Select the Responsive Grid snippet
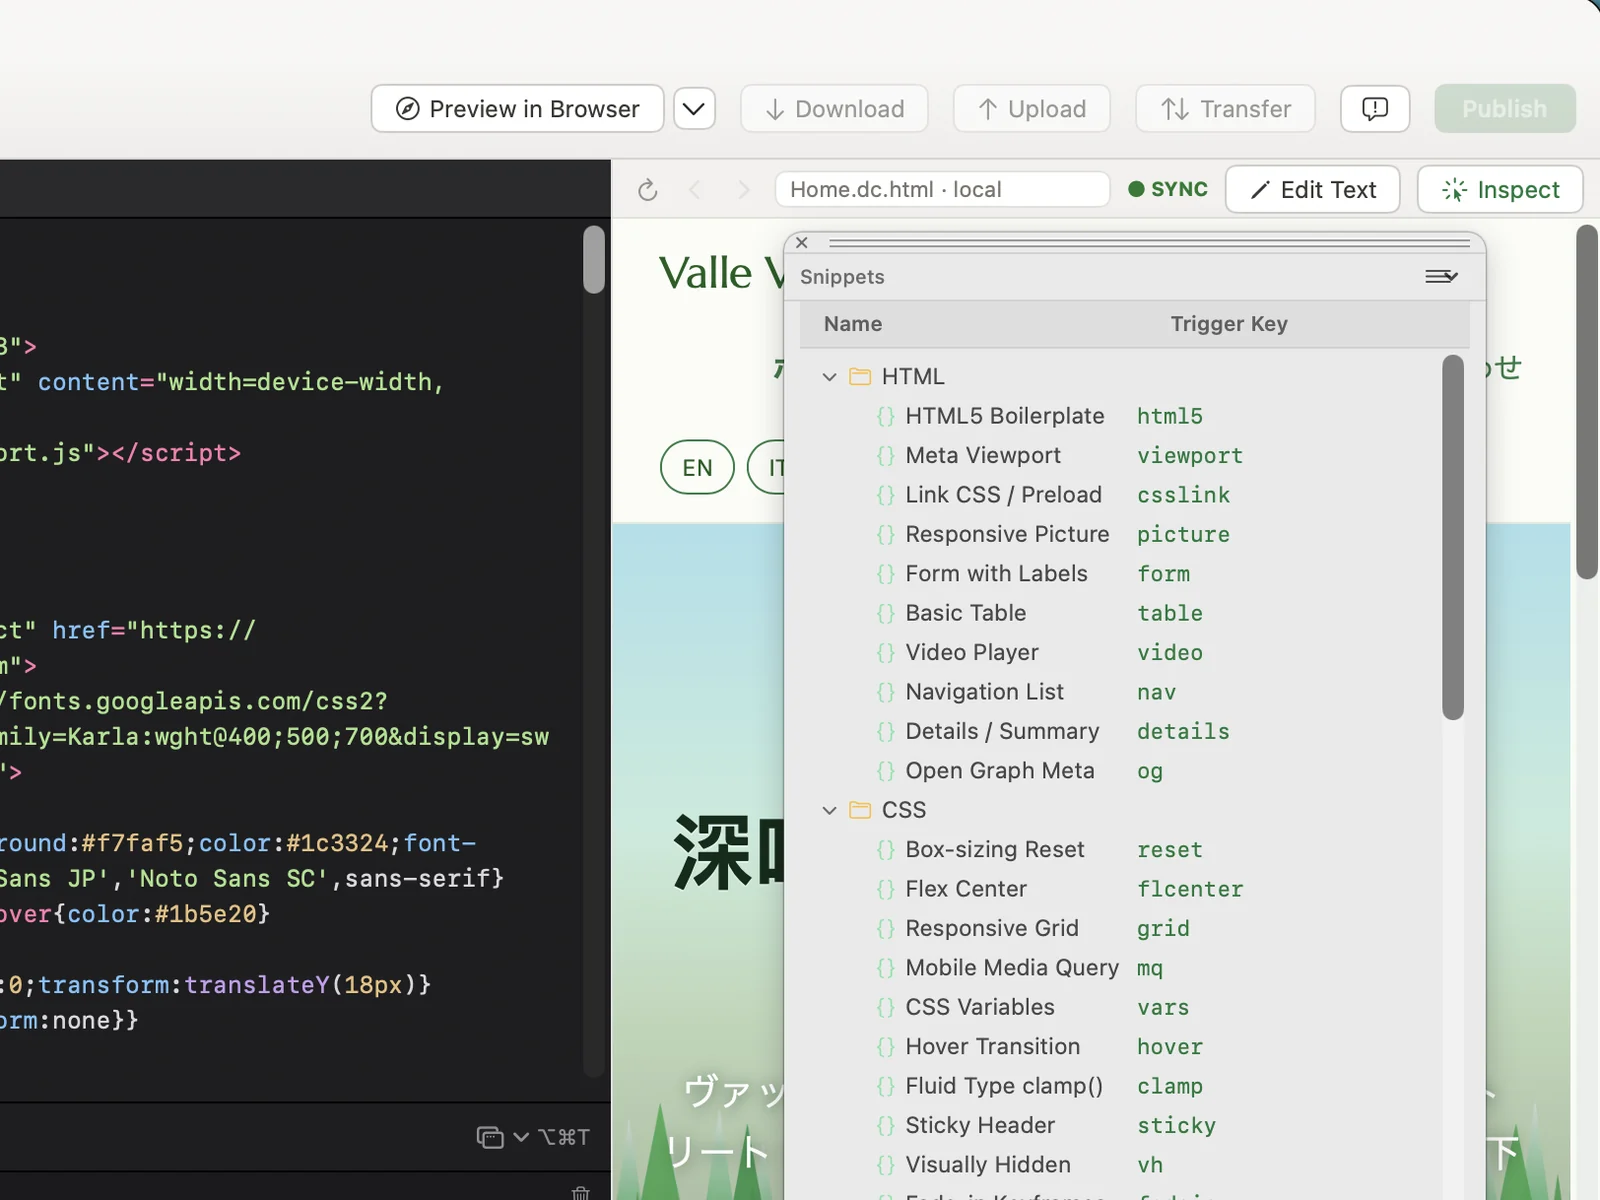 [1120, 928]
